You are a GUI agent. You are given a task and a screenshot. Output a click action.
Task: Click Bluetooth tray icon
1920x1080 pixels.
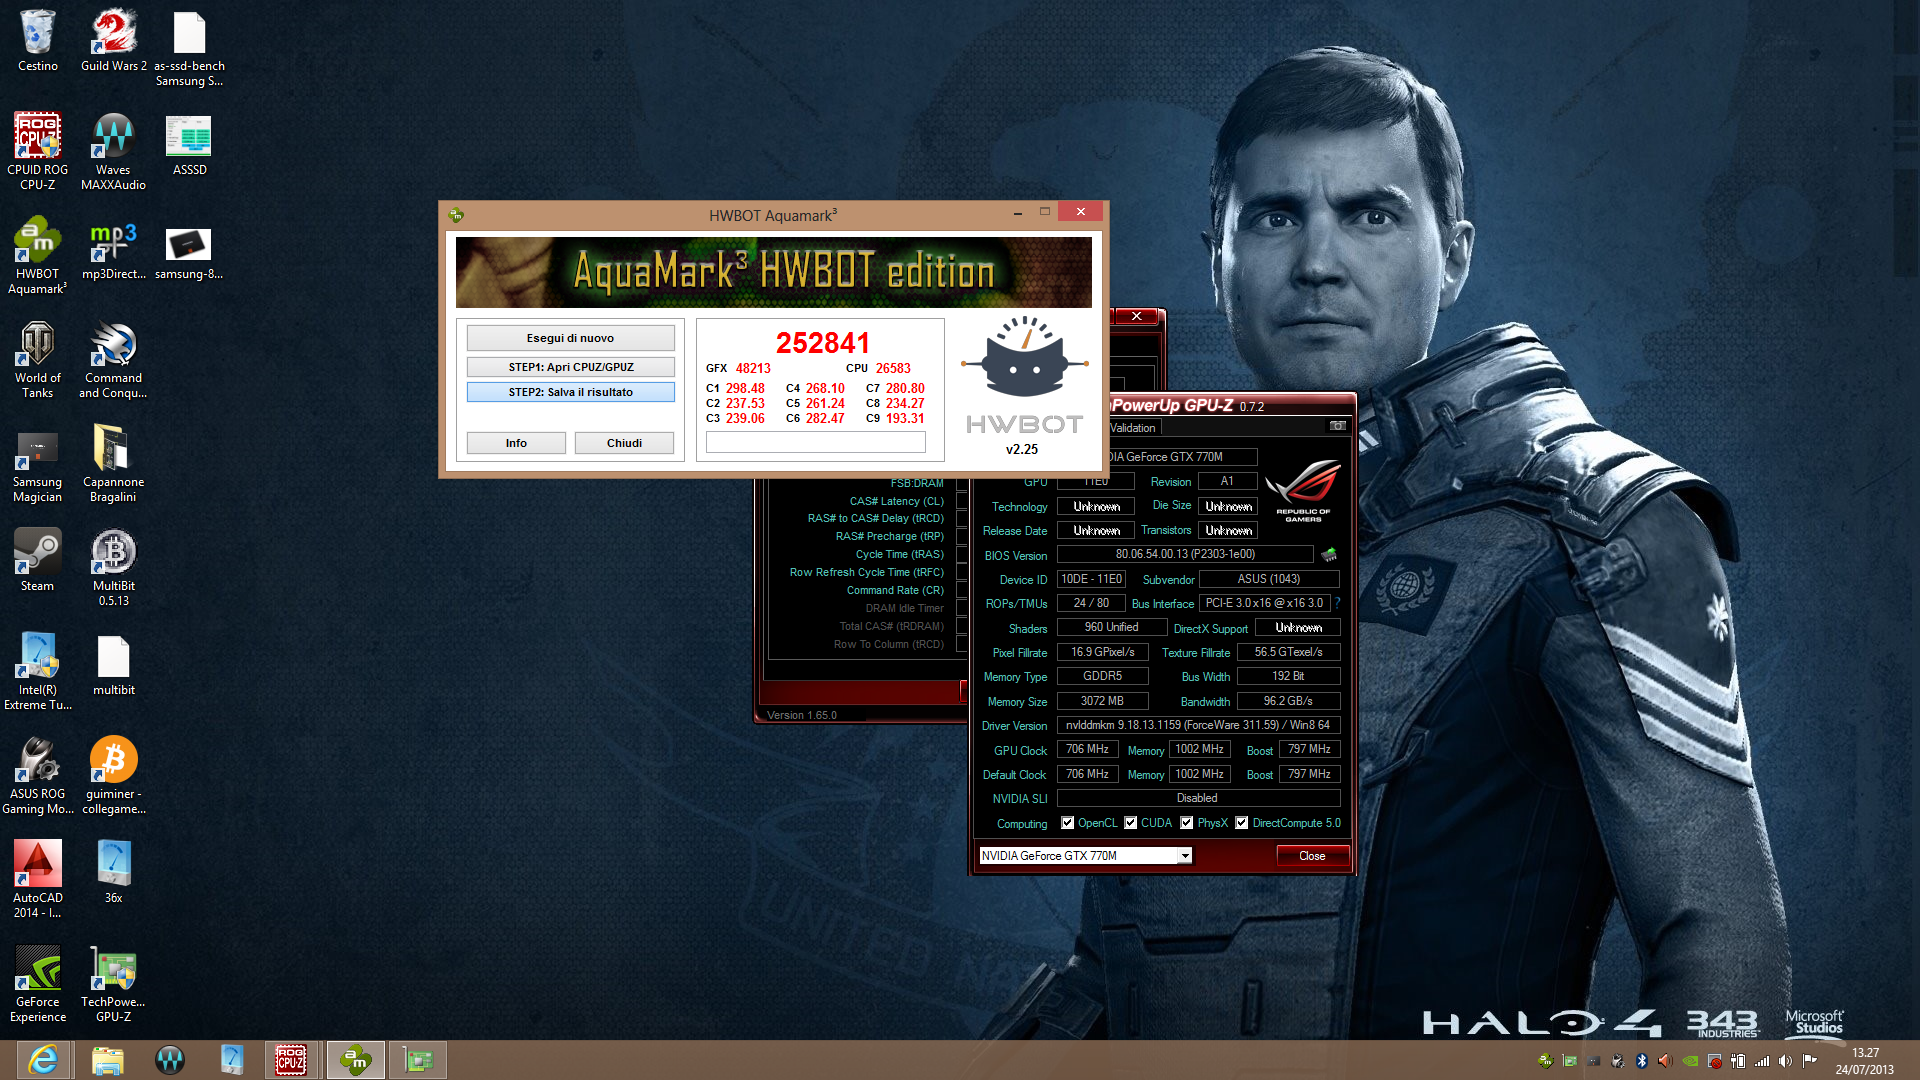(x=1641, y=1061)
